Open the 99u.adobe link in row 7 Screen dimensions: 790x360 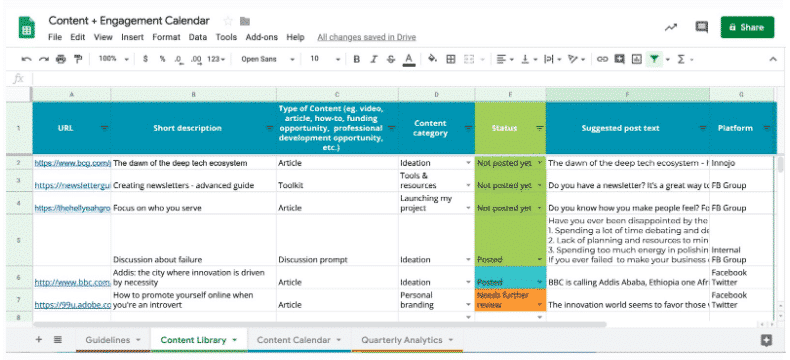[73, 305]
